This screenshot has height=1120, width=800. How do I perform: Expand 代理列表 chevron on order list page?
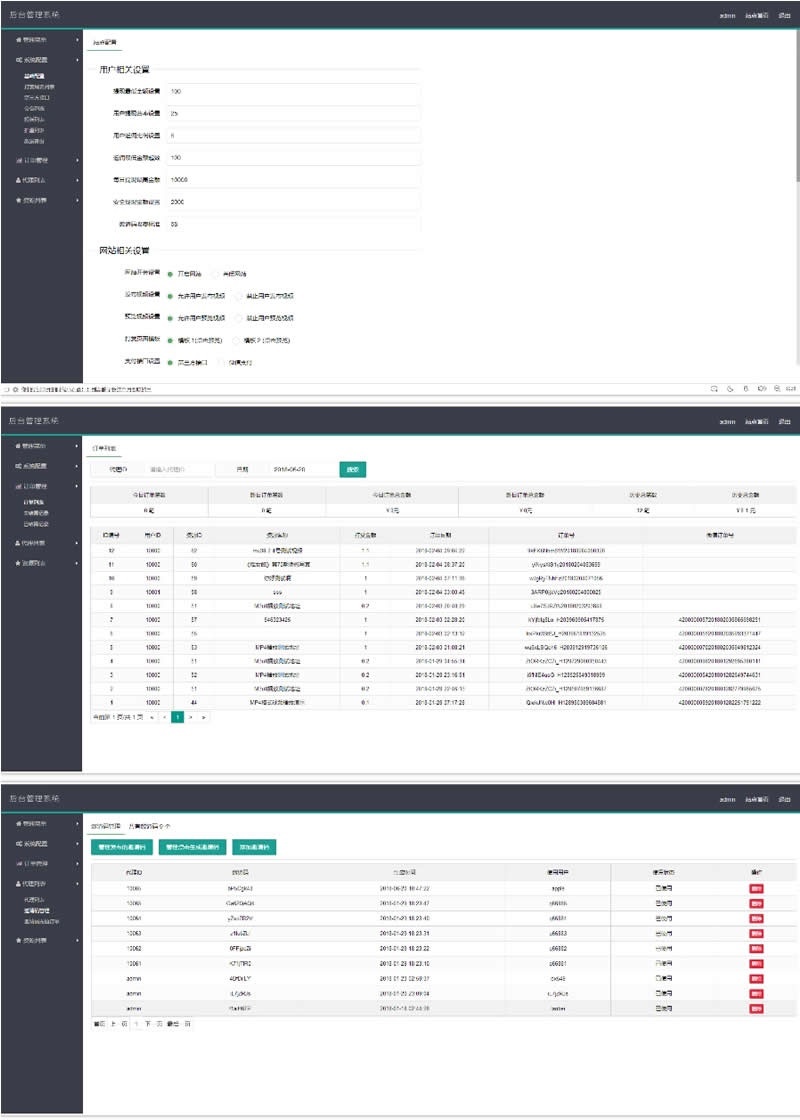[77, 543]
